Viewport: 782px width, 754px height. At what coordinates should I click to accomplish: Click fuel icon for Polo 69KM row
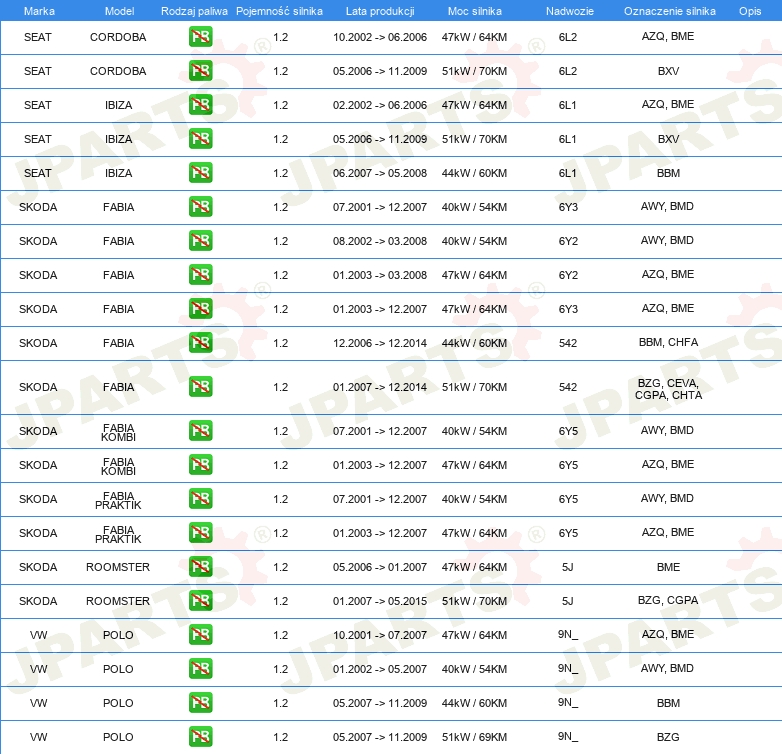pos(200,737)
